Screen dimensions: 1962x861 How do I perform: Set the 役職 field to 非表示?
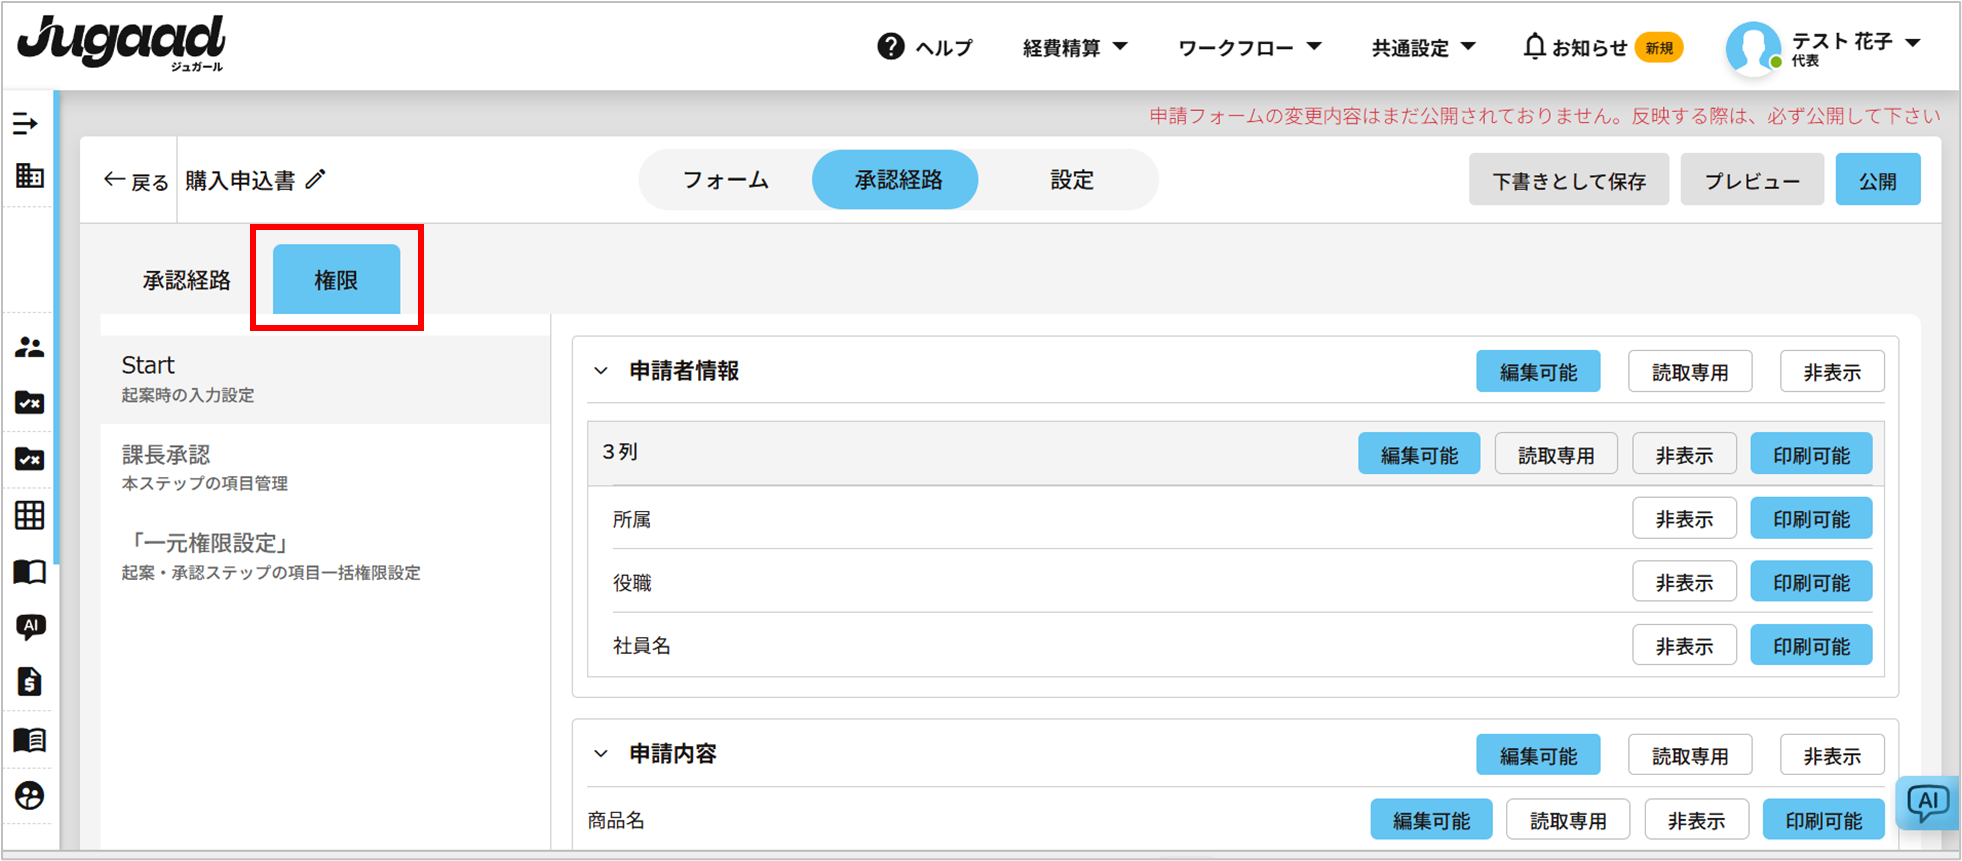[x=1684, y=582]
